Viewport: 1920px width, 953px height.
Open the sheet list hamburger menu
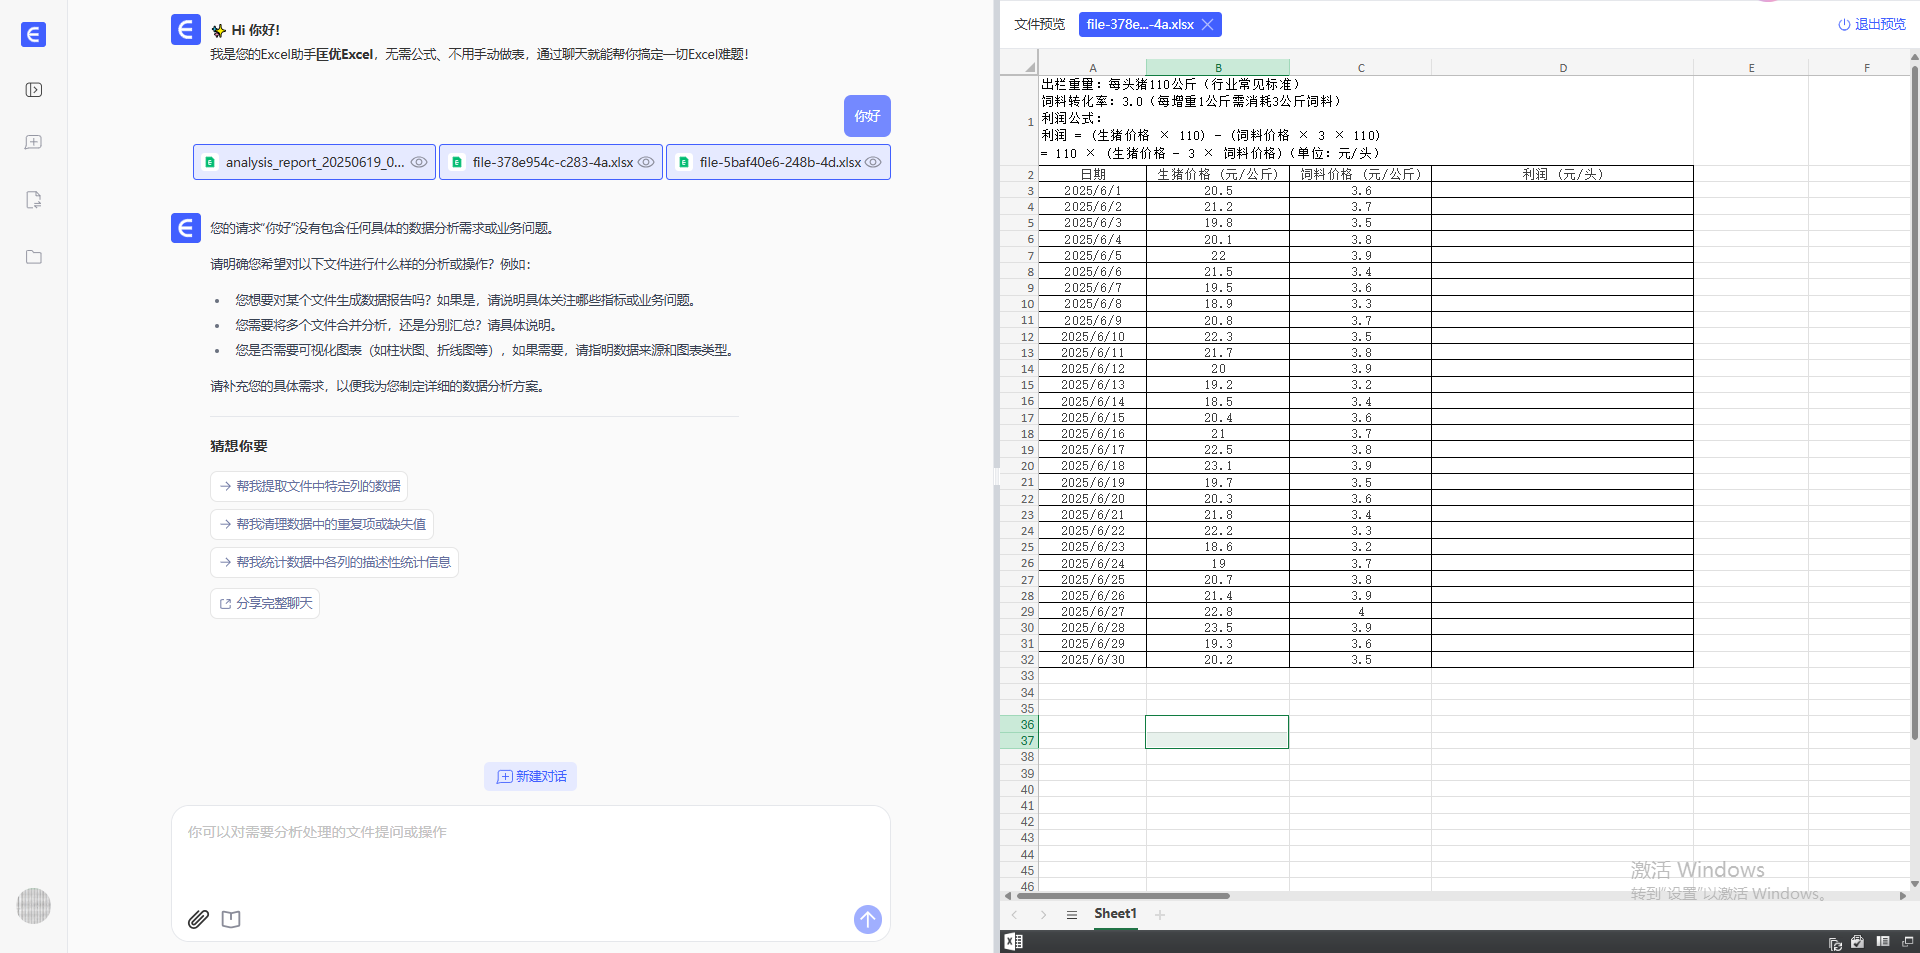click(1072, 914)
